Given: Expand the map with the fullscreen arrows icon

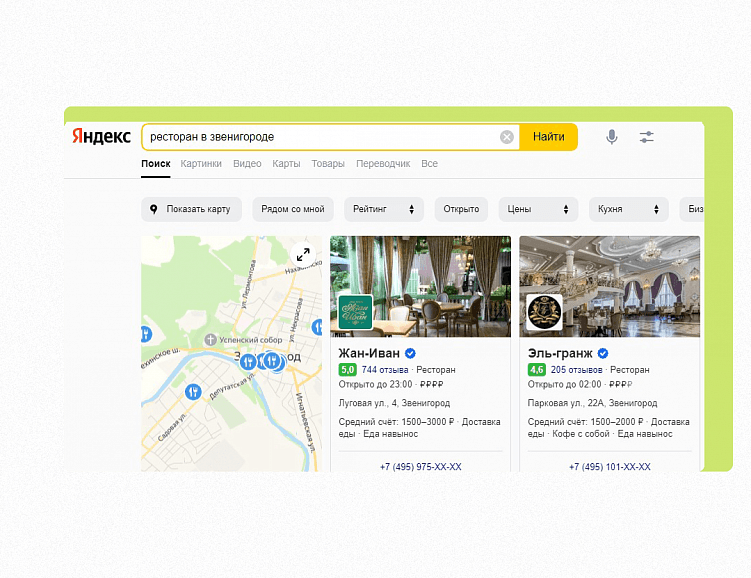Looking at the screenshot, I should (303, 254).
